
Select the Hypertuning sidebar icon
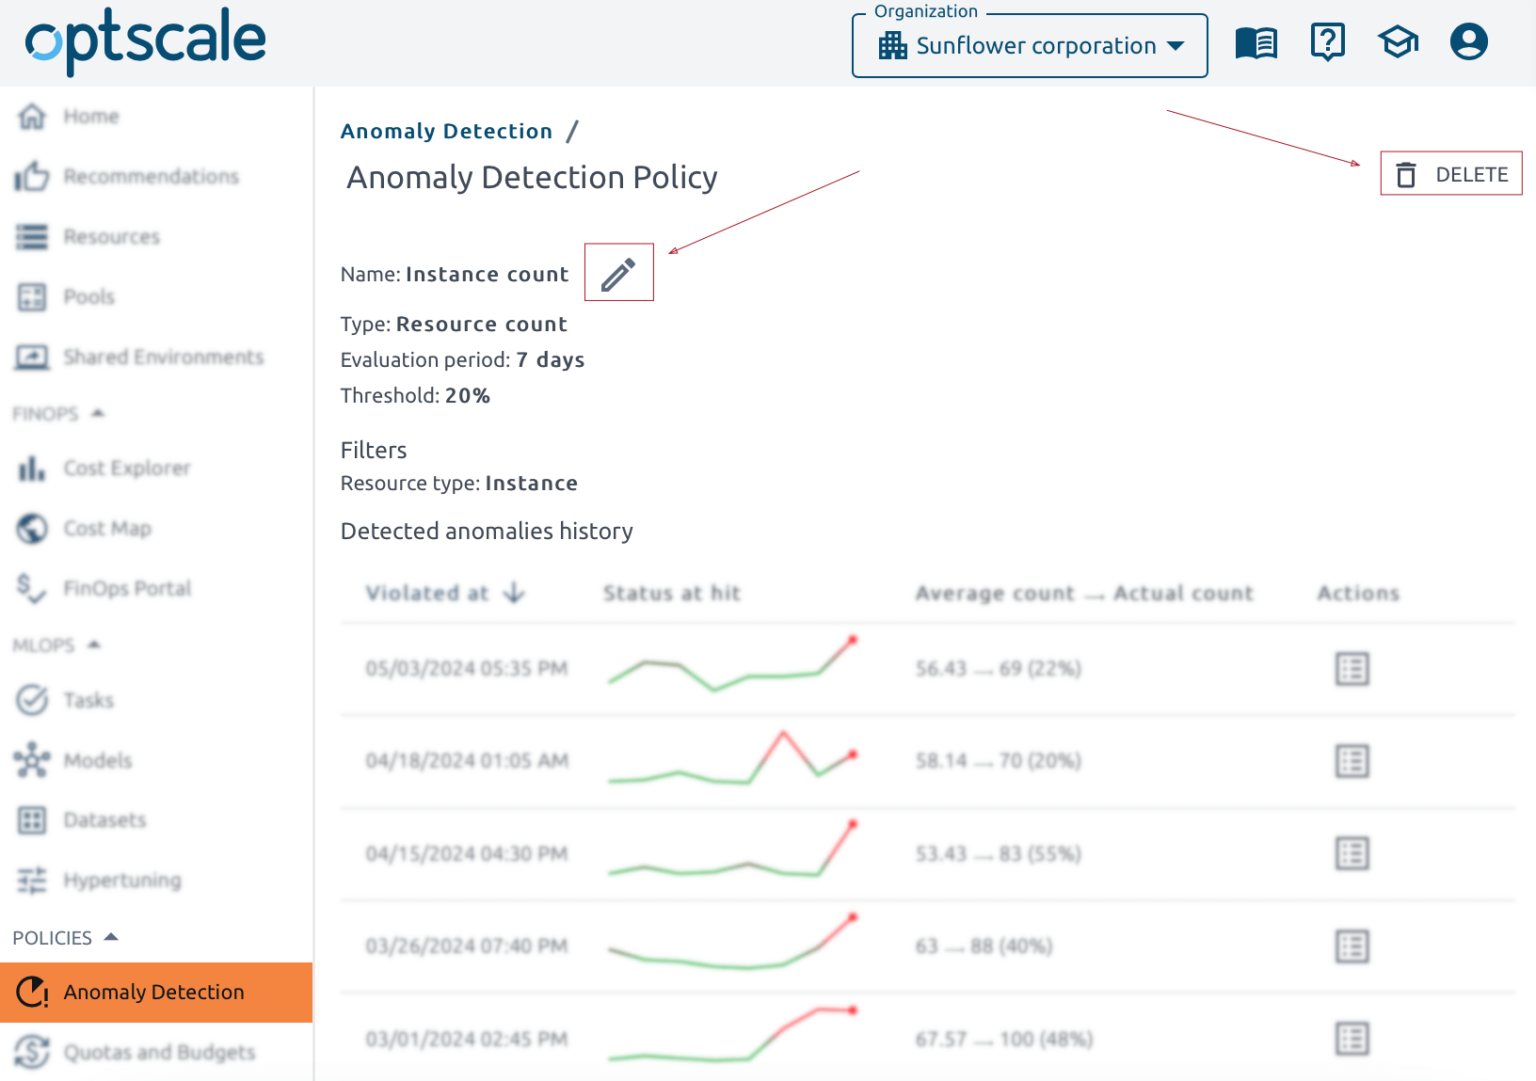coord(31,880)
